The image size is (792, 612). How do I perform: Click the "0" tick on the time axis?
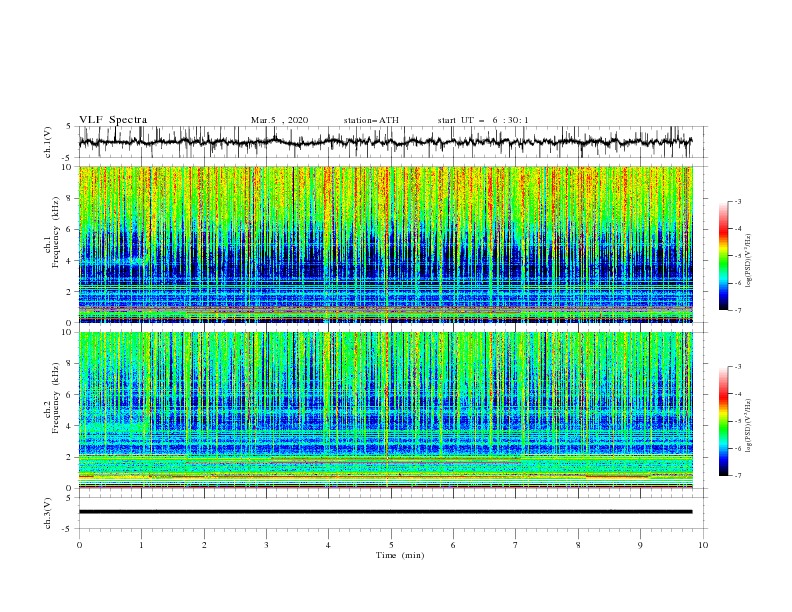tap(79, 545)
